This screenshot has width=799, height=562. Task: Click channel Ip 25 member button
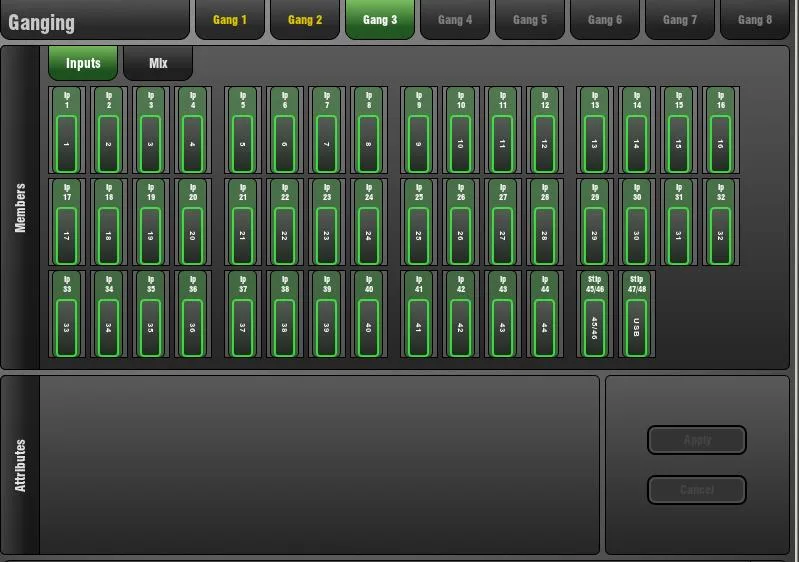coord(418,222)
